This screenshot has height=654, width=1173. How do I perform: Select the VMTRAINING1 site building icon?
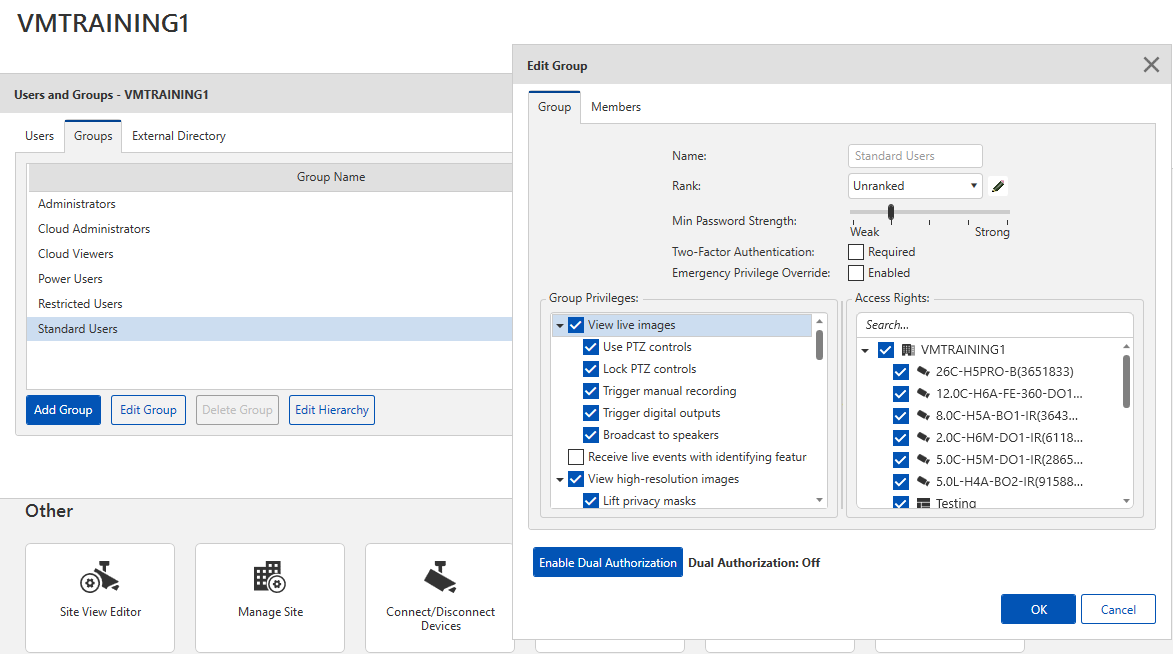tap(908, 349)
